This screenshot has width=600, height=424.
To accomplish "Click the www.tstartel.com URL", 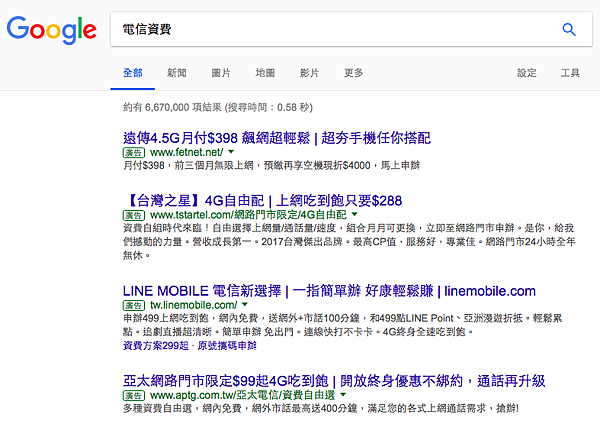I will 248,215.
